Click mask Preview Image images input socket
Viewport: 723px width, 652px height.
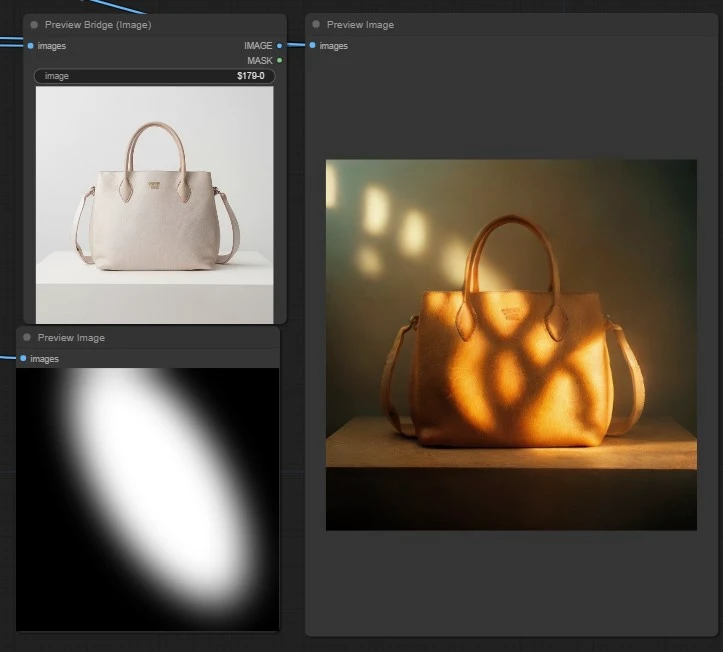coord(23,358)
